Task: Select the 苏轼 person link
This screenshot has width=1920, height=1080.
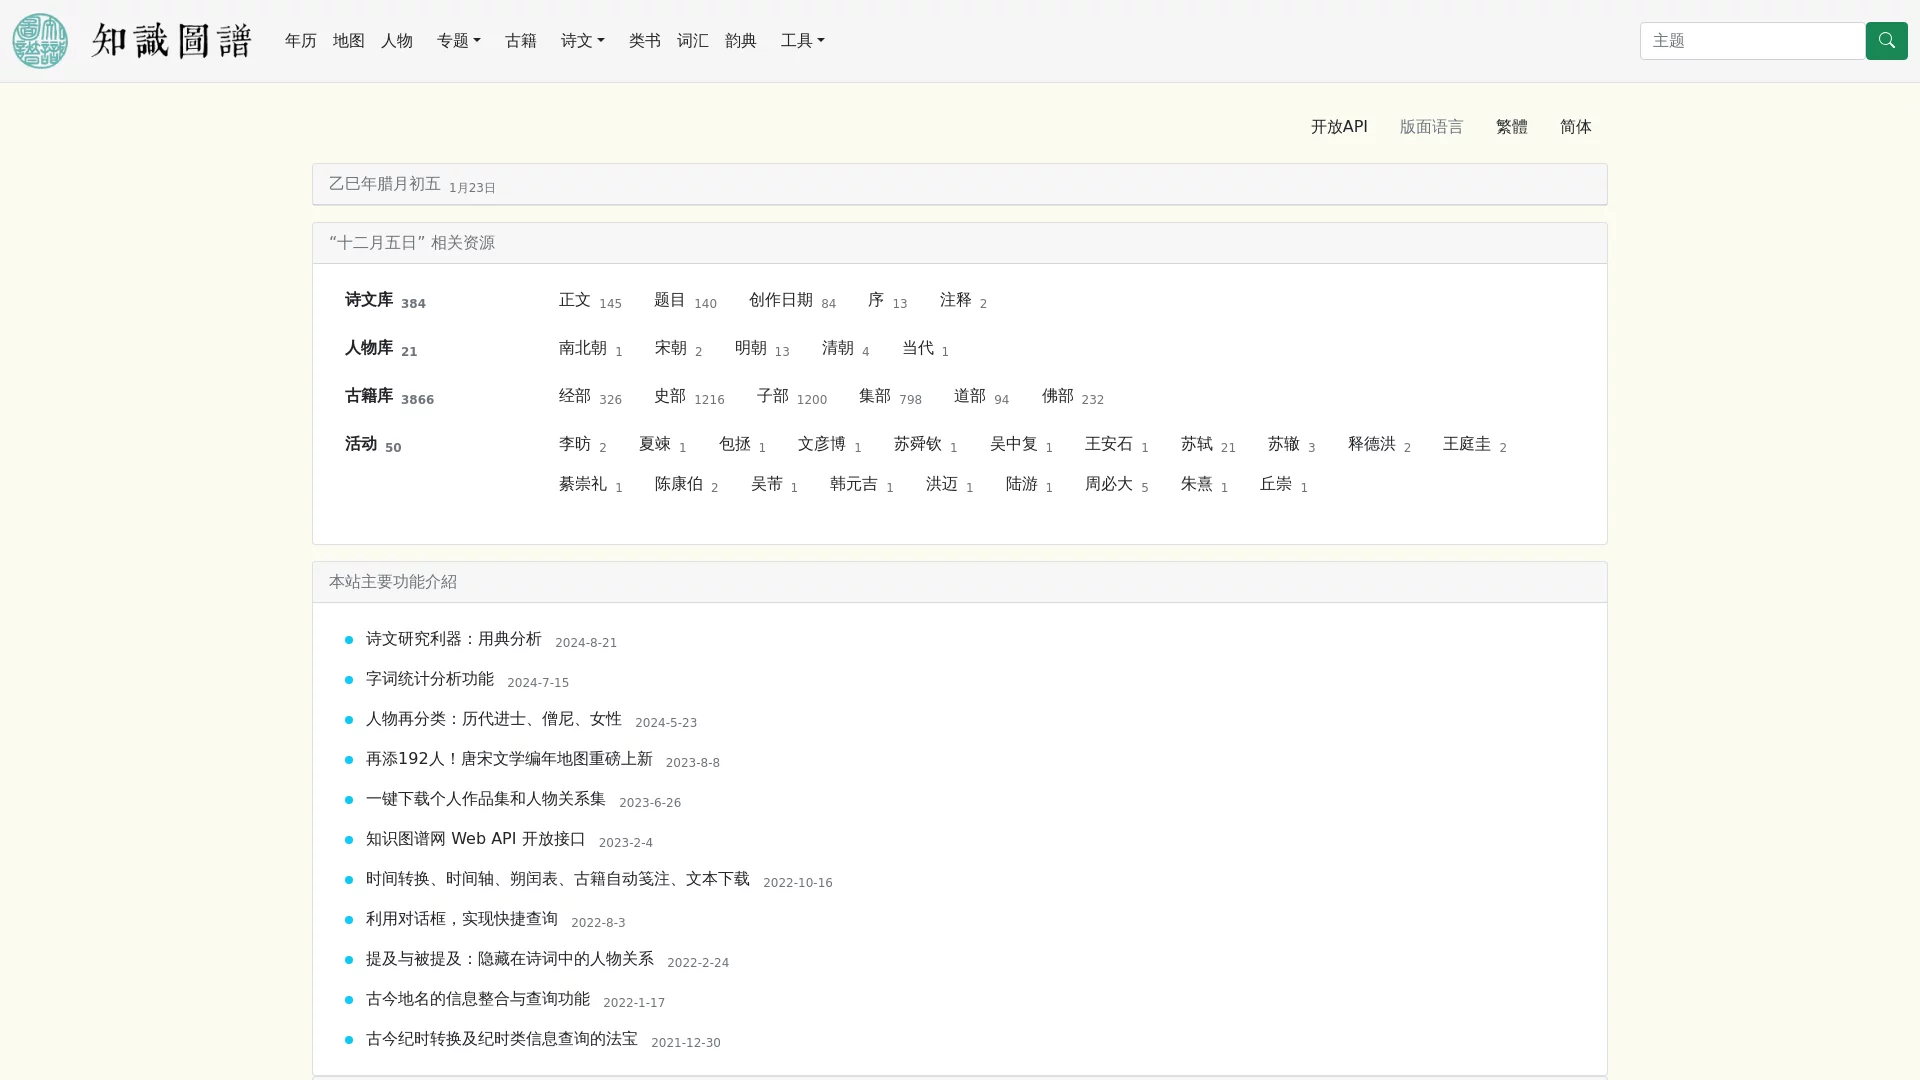Action: (x=1195, y=443)
